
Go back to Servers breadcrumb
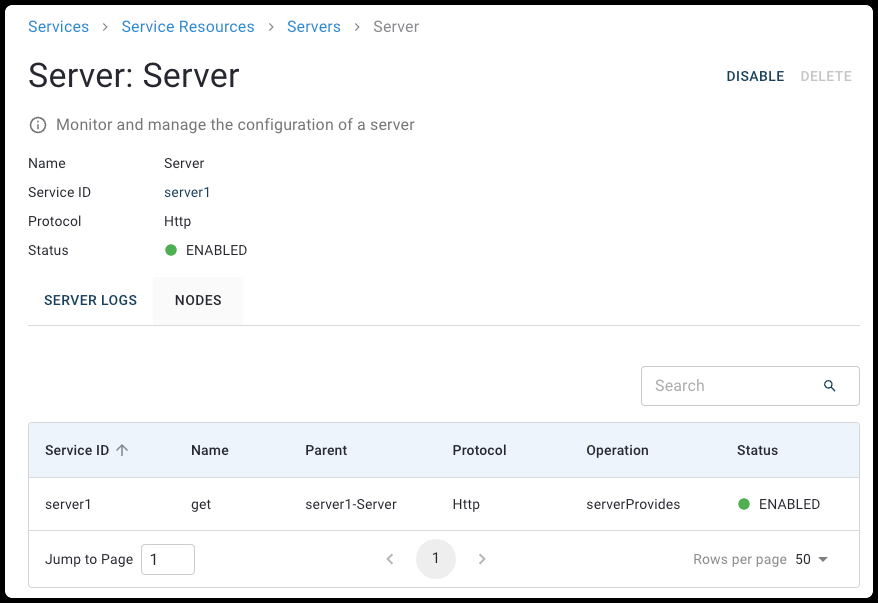click(x=314, y=27)
